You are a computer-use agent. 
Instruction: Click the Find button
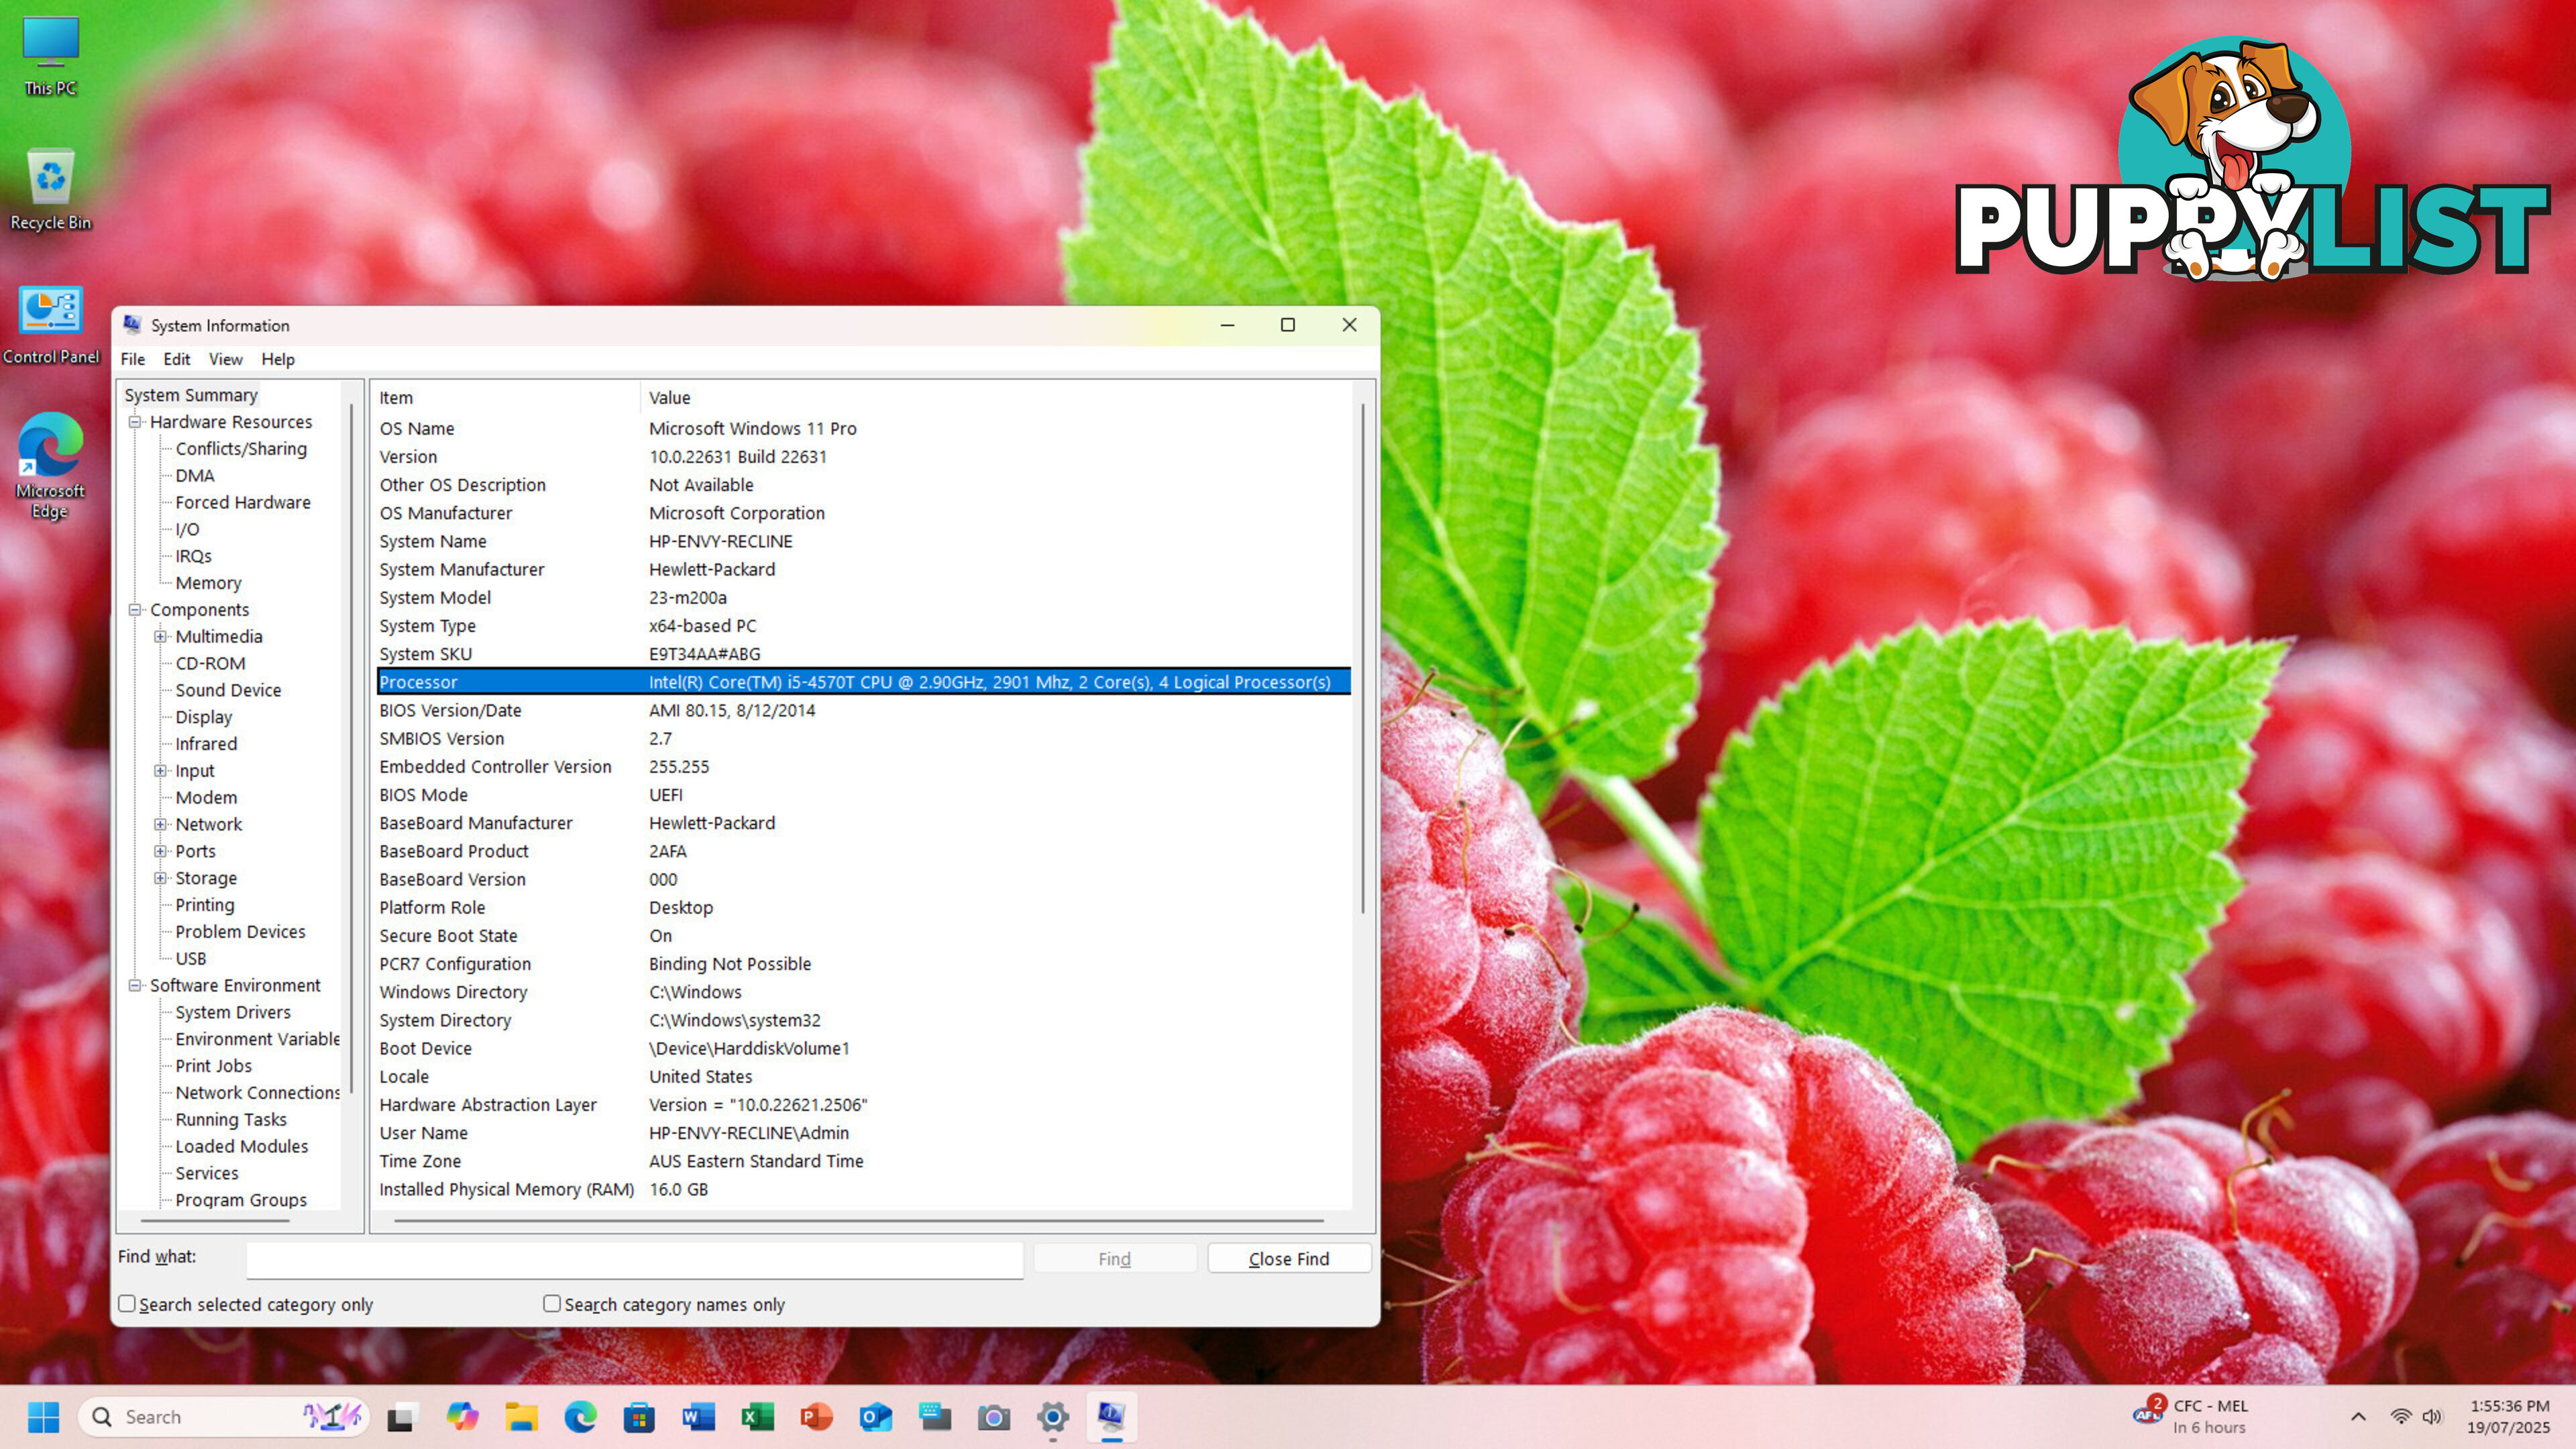[1115, 1259]
